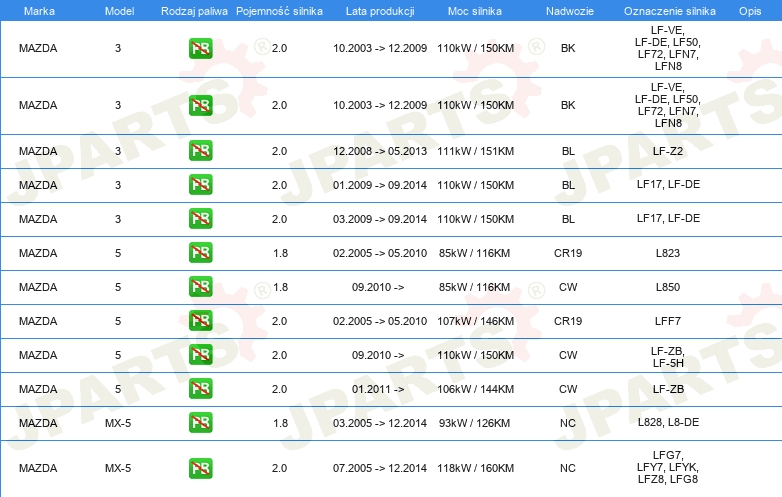This screenshot has width=782, height=497.
Task: Click the NC body cell in the L828 row
Action: (x=568, y=423)
